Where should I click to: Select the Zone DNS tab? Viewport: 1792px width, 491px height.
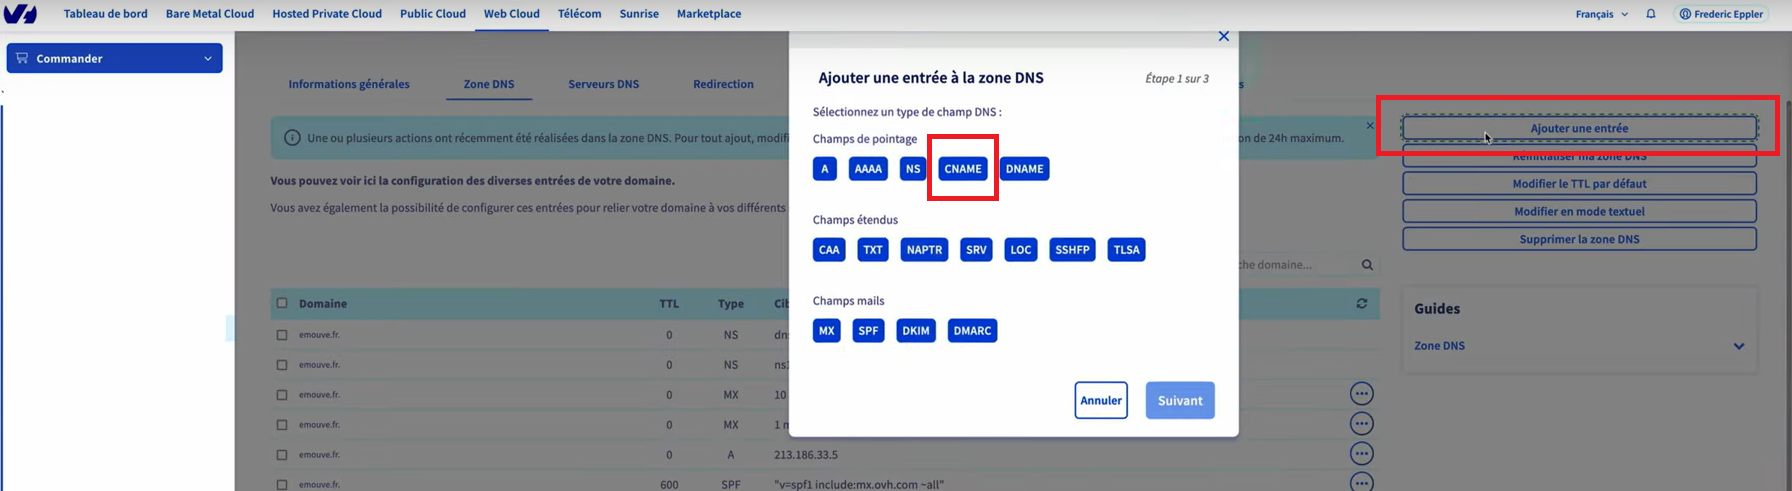pyautogui.click(x=489, y=84)
